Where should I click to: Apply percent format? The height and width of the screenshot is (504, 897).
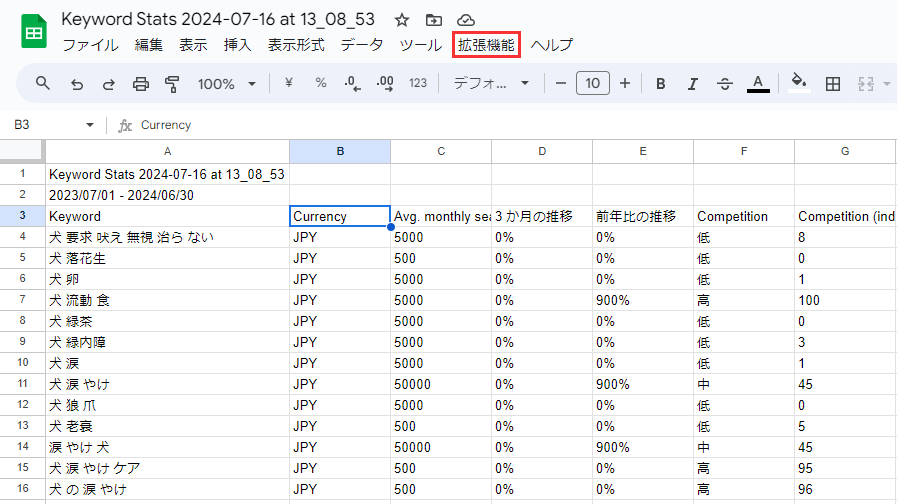[x=321, y=84]
